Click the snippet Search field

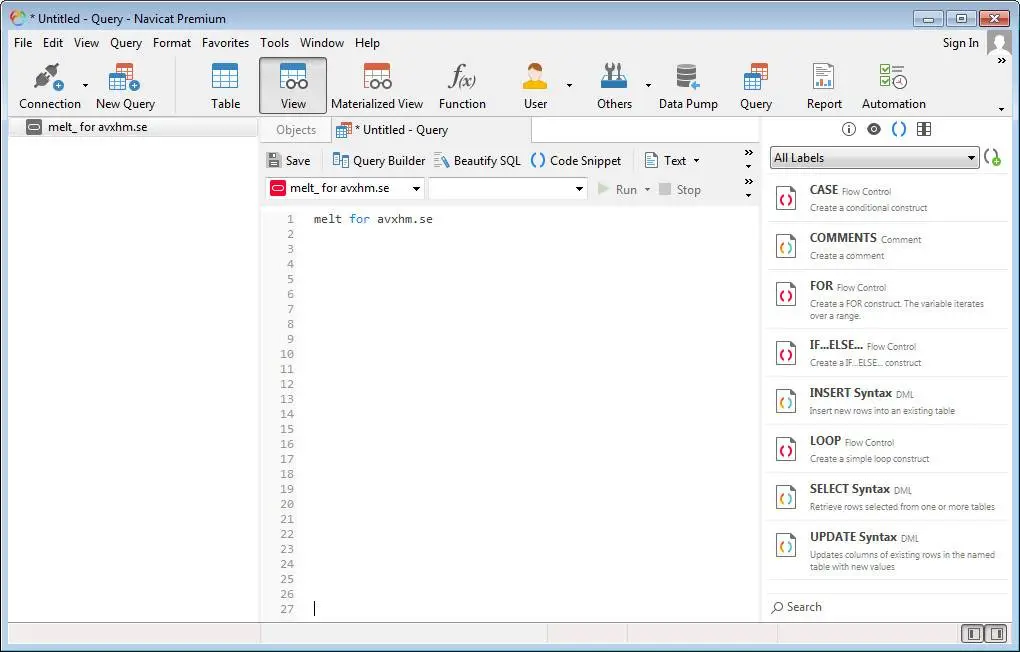pos(887,607)
